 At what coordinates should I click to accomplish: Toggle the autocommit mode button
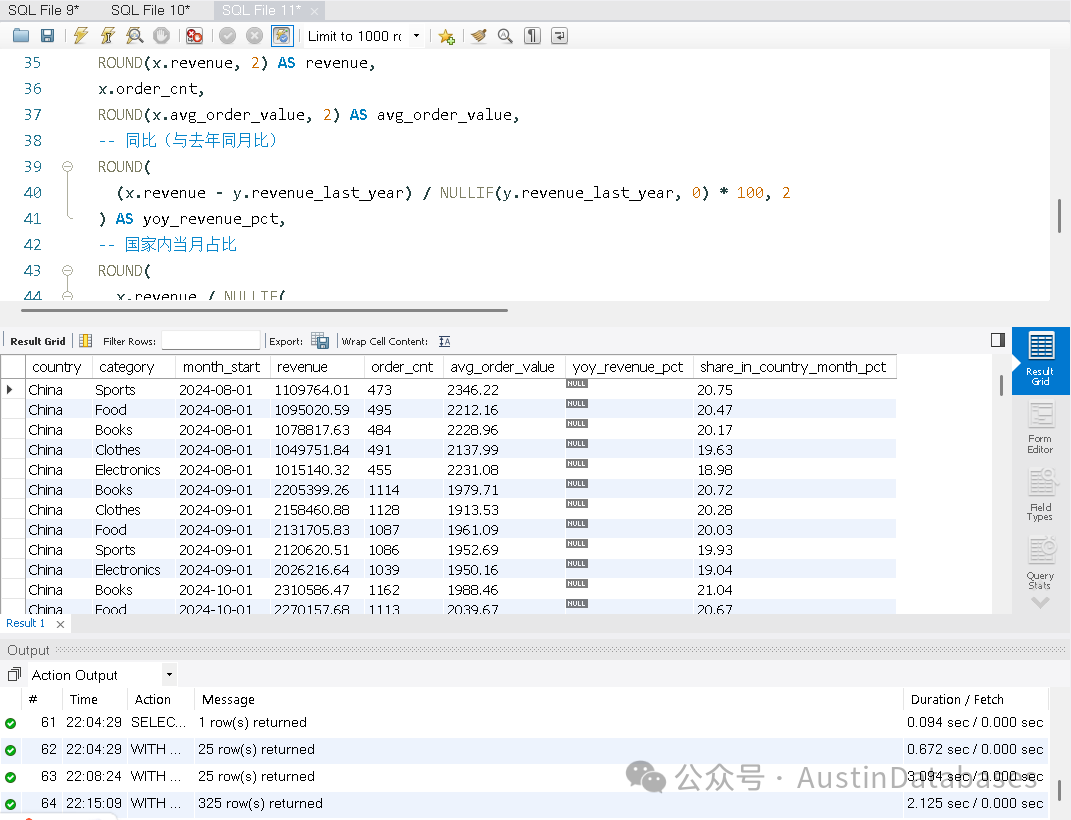(282, 36)
